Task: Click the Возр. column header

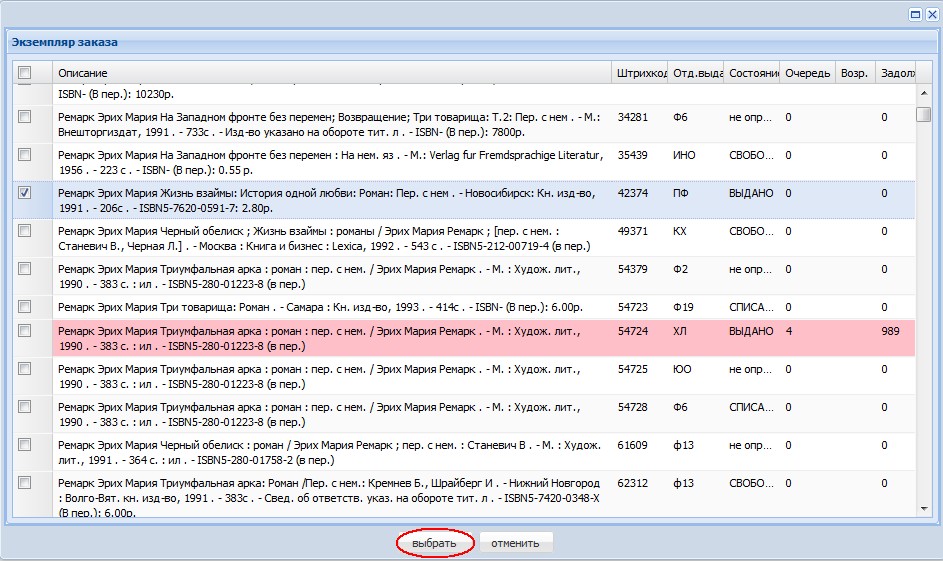Action: pos(855,73)
